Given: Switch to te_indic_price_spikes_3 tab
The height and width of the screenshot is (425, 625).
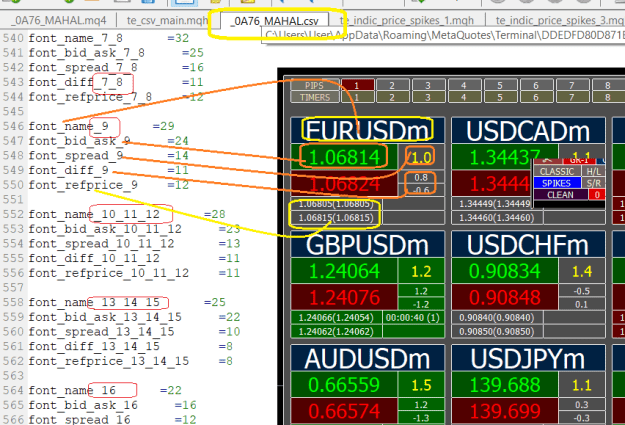Looking at the screenshot, I should [x=558, y=20].
